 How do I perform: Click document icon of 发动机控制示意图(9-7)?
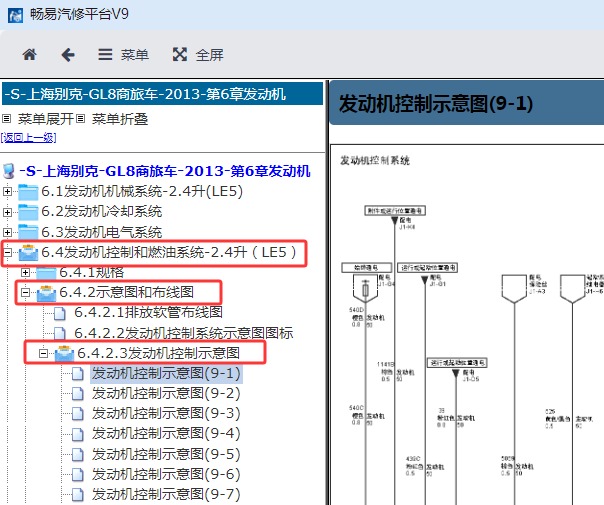click(78, 495)
